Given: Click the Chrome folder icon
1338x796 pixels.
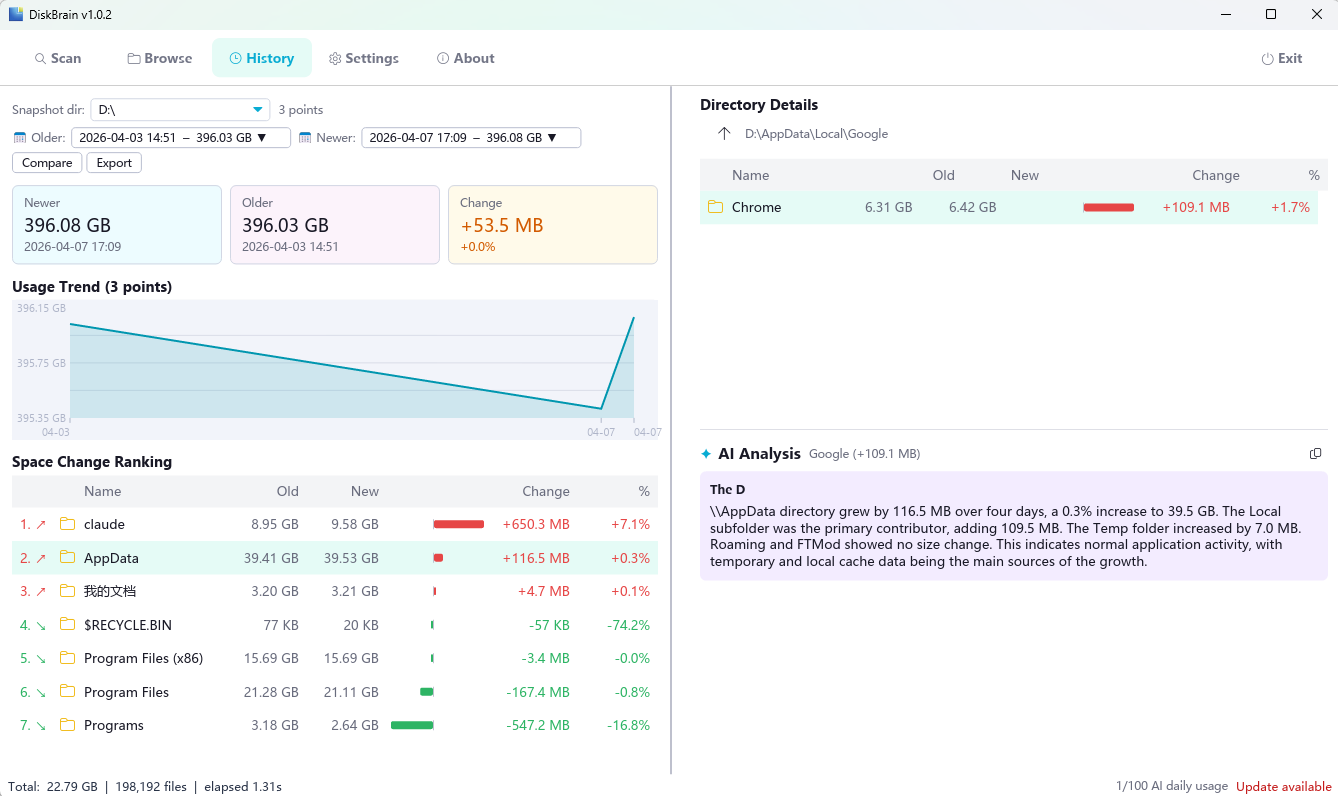Looking at the screenshot, I should click(x=715, y=207).
